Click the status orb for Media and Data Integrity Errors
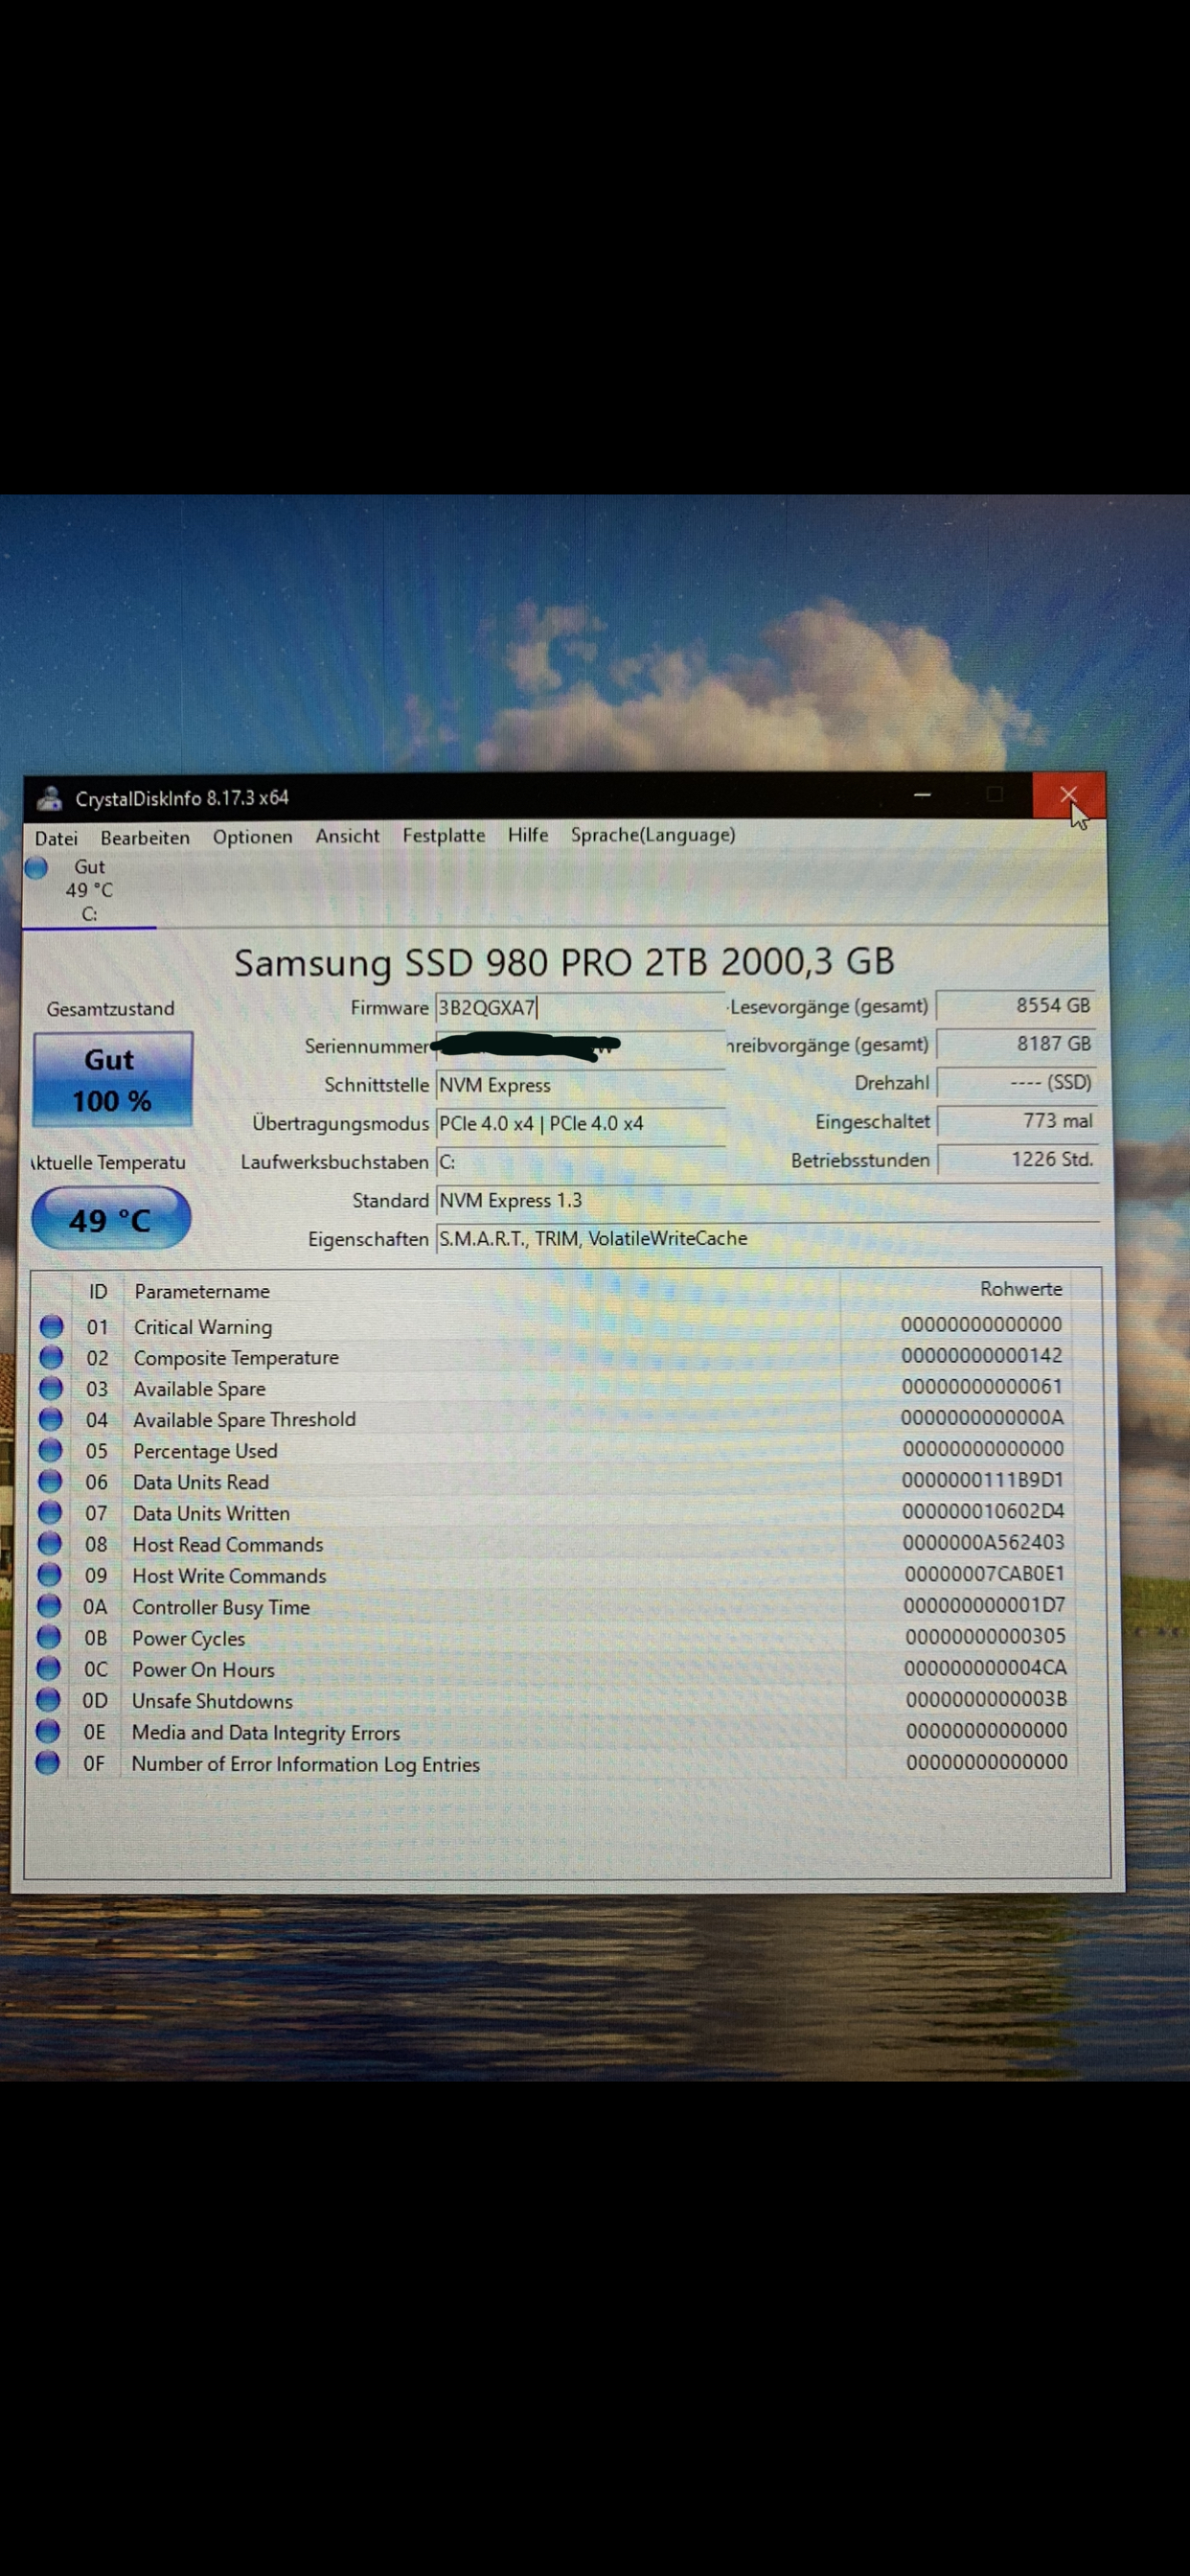This screenshot has height=2576, width=1190. click(x=47, y=1731)
